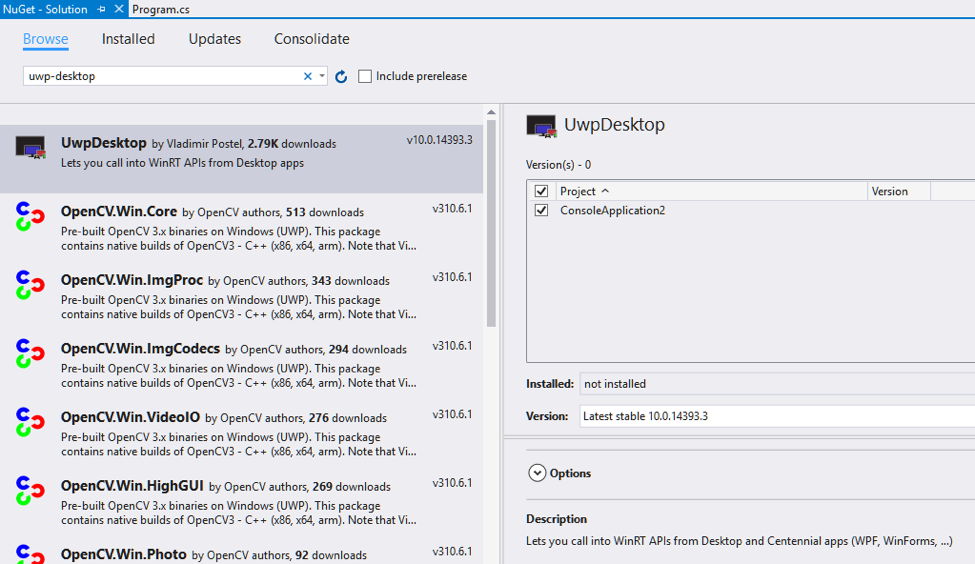Image resolution: width=975 pixels, height=564 pixels.
Task: Click the Version(s) - 0 label
Action: (x=558, y=165)
